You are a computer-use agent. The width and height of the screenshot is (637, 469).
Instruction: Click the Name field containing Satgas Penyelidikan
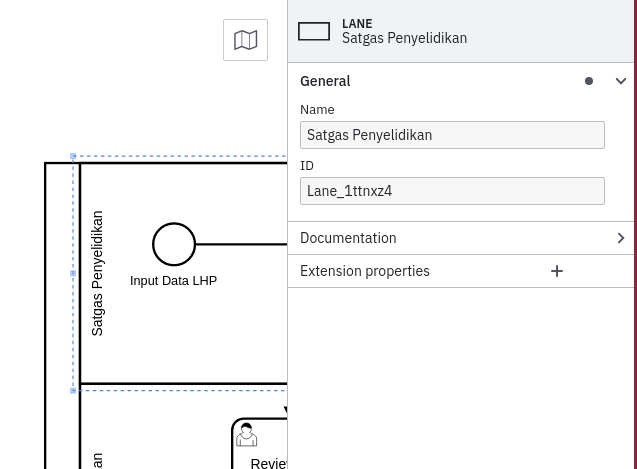[x=452, y=135]
